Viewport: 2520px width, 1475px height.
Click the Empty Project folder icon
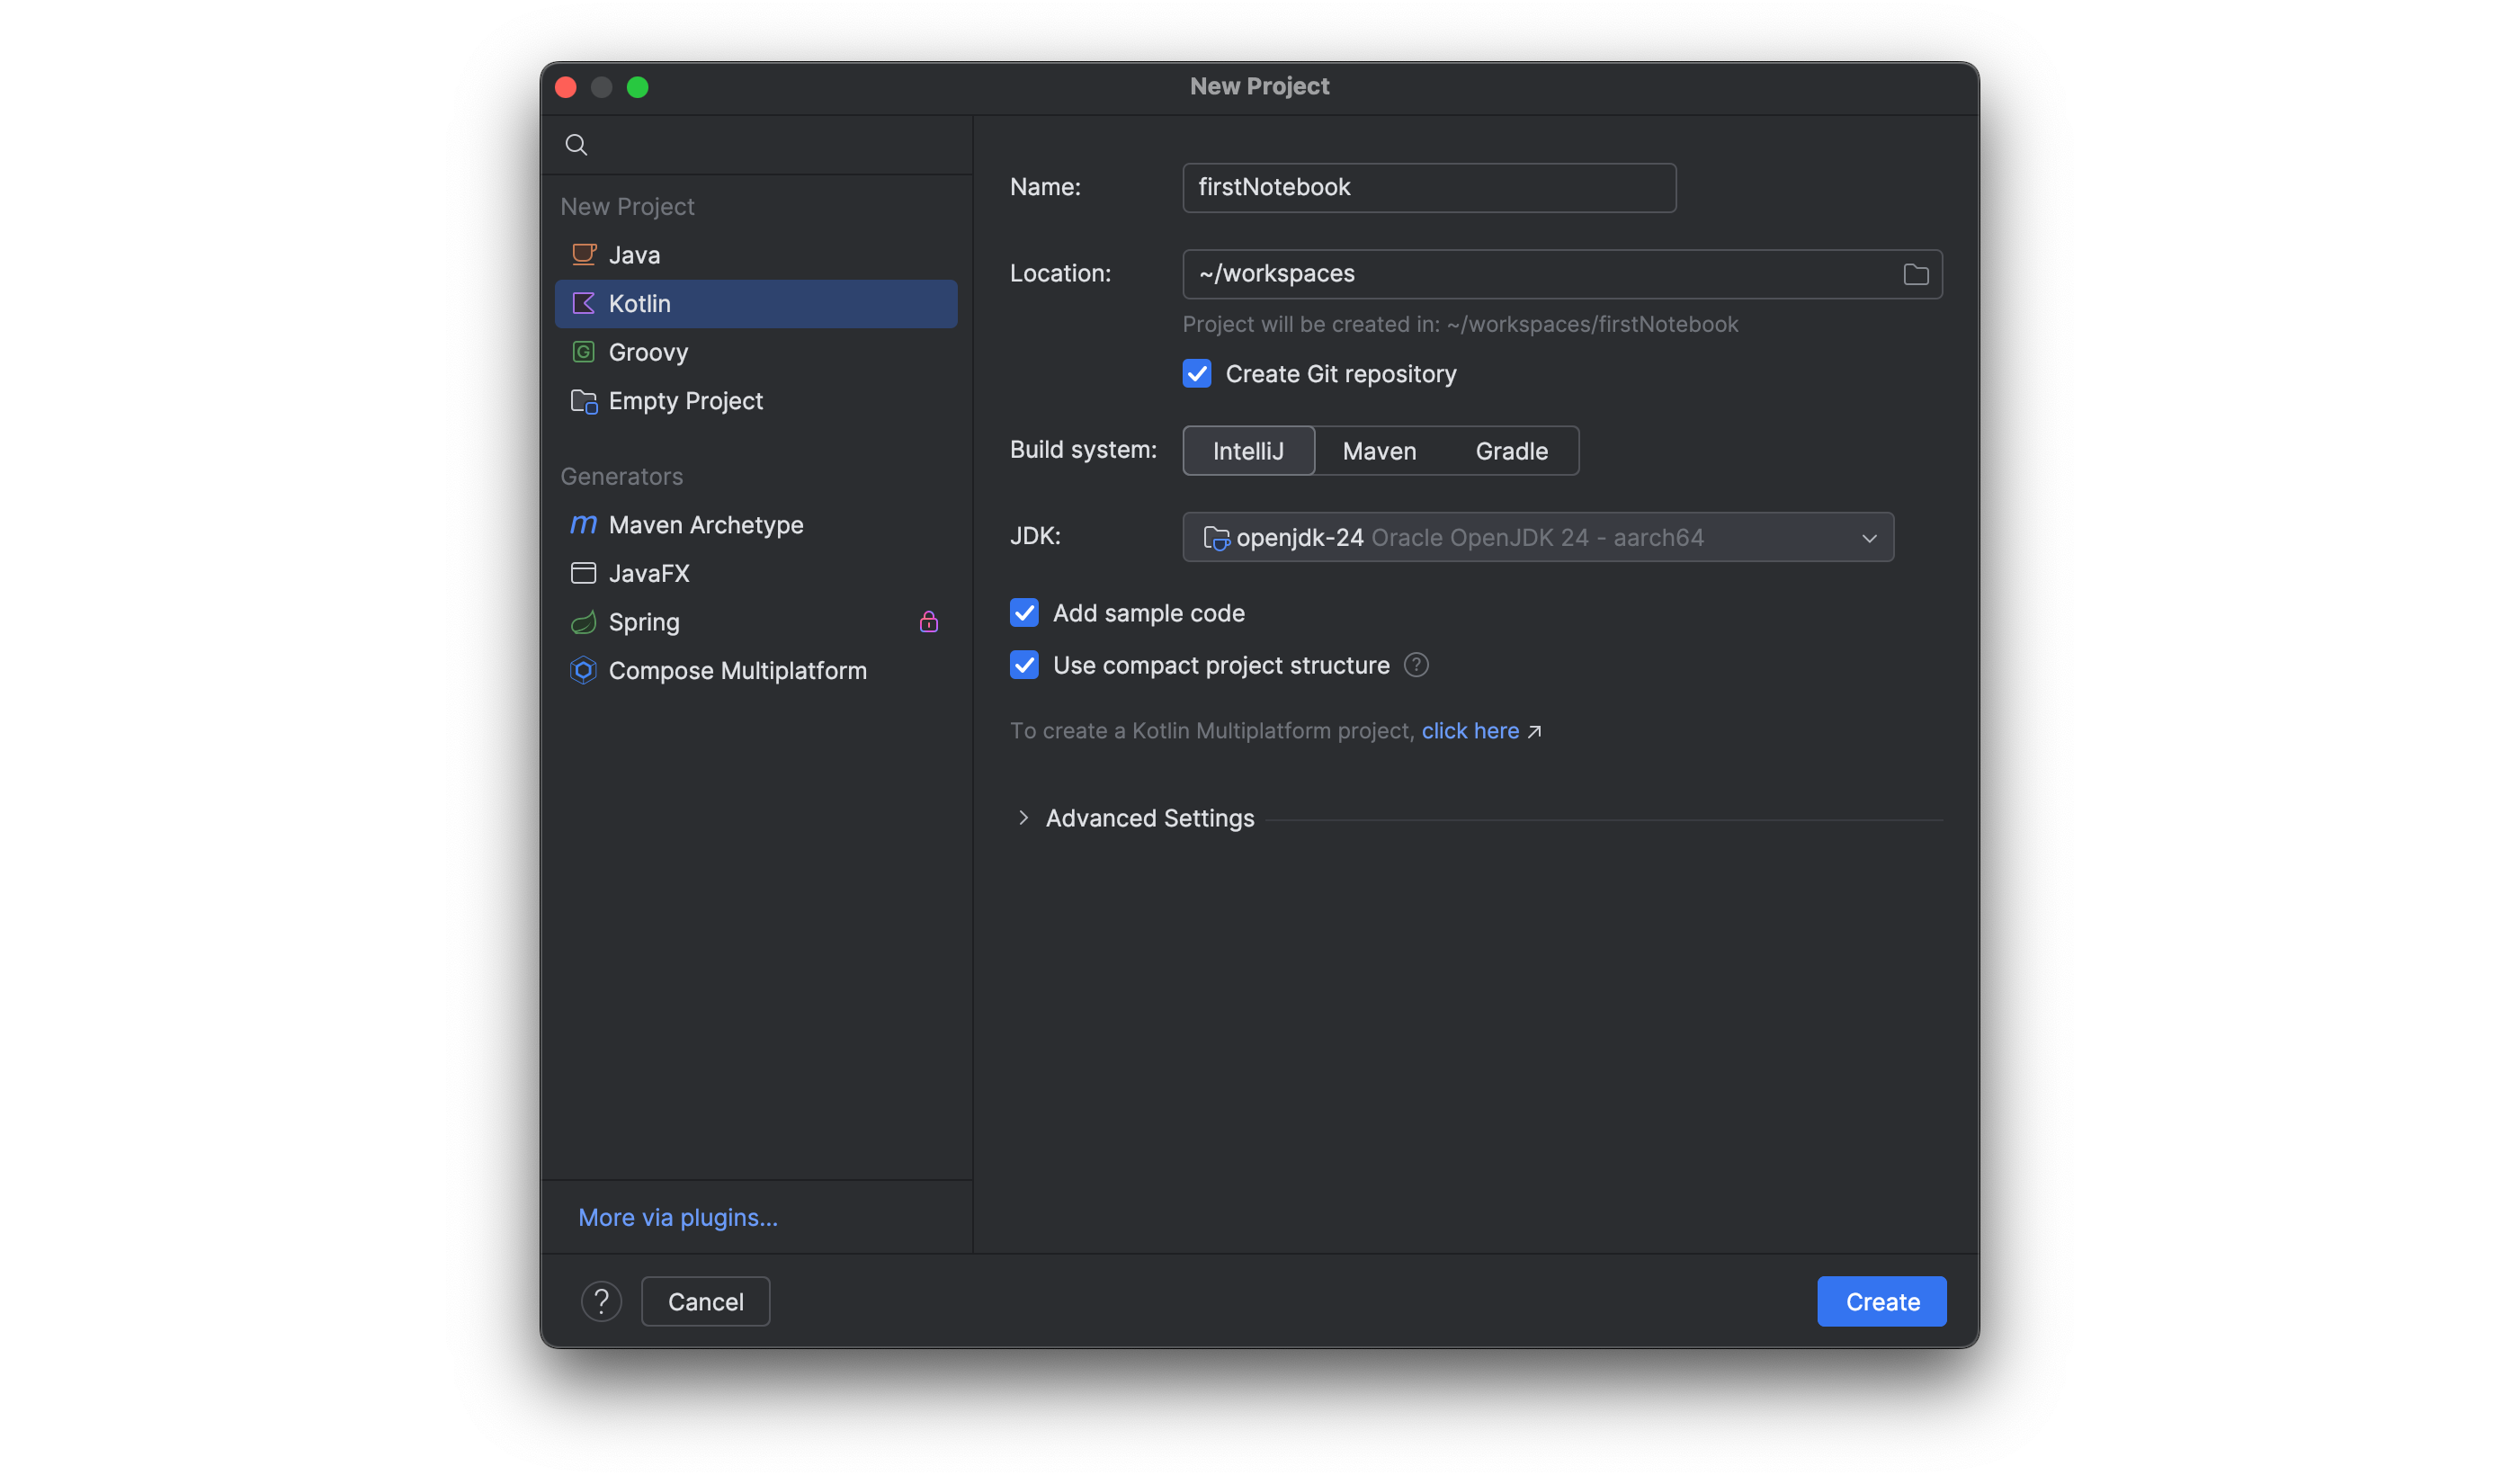click(583, 401)
